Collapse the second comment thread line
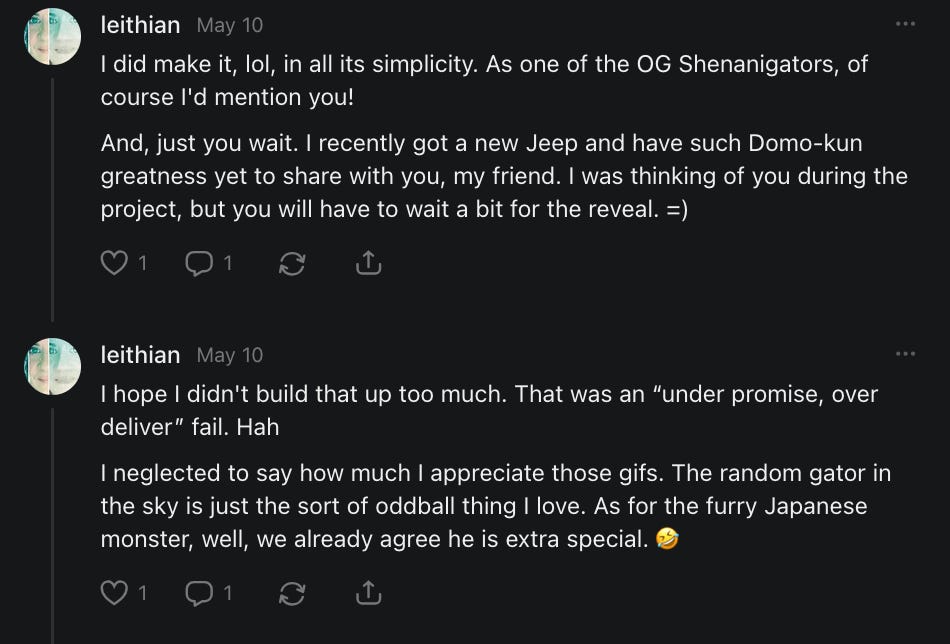 click(x=52, y=520)
